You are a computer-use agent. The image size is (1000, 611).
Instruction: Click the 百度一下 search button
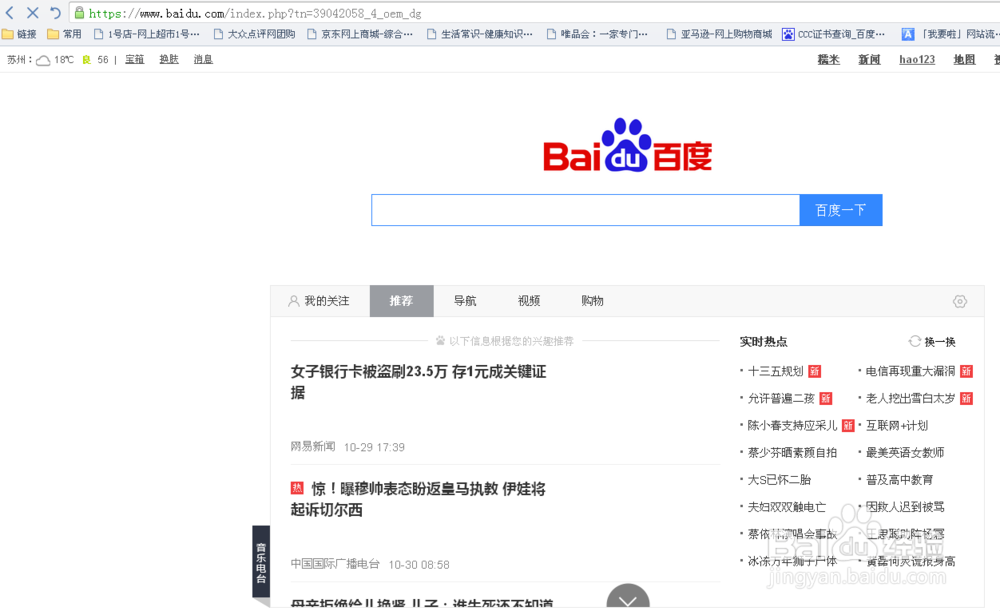(x=841, y=210)
